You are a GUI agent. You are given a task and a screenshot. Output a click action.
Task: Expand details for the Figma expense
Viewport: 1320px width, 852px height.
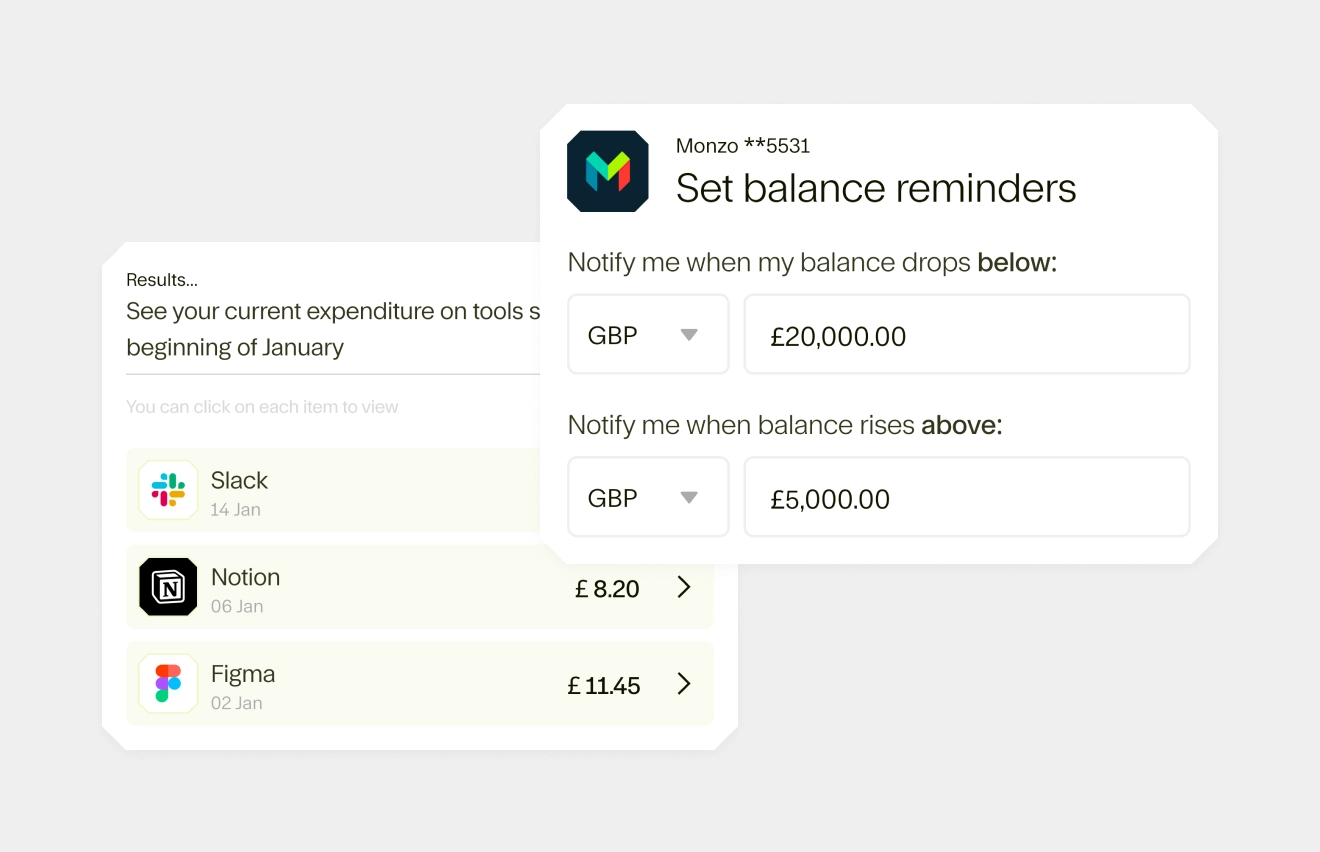(x=420, y=684)
